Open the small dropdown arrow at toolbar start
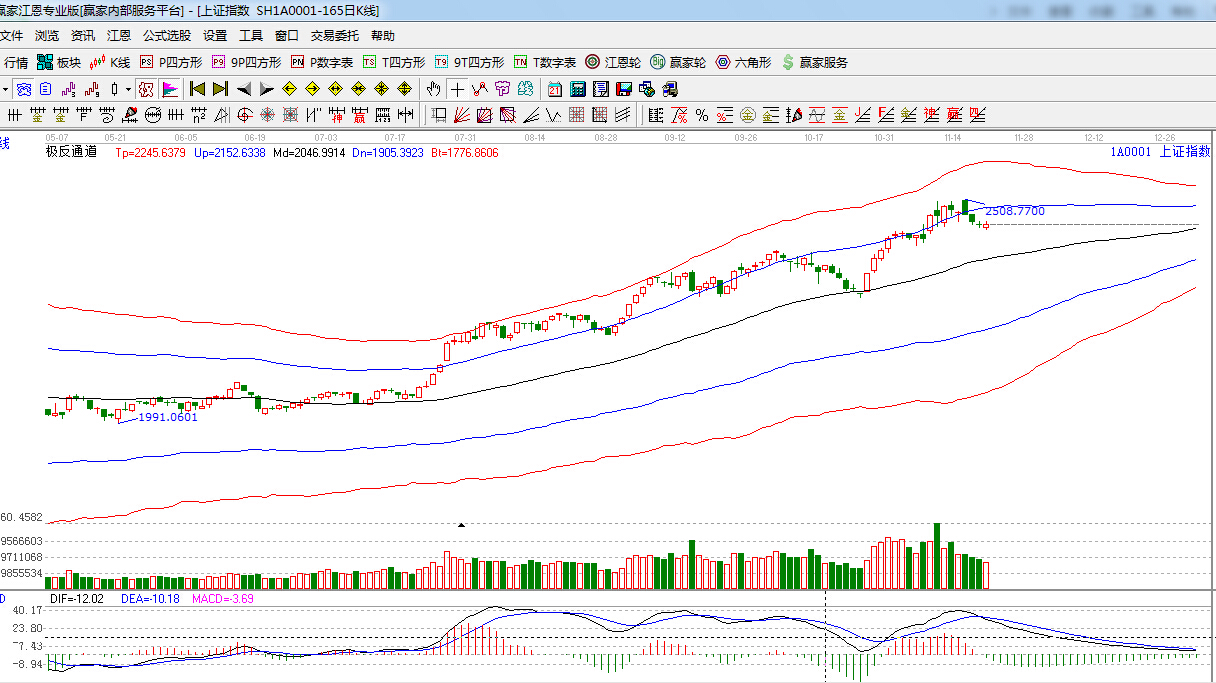 tap(5, 88)
